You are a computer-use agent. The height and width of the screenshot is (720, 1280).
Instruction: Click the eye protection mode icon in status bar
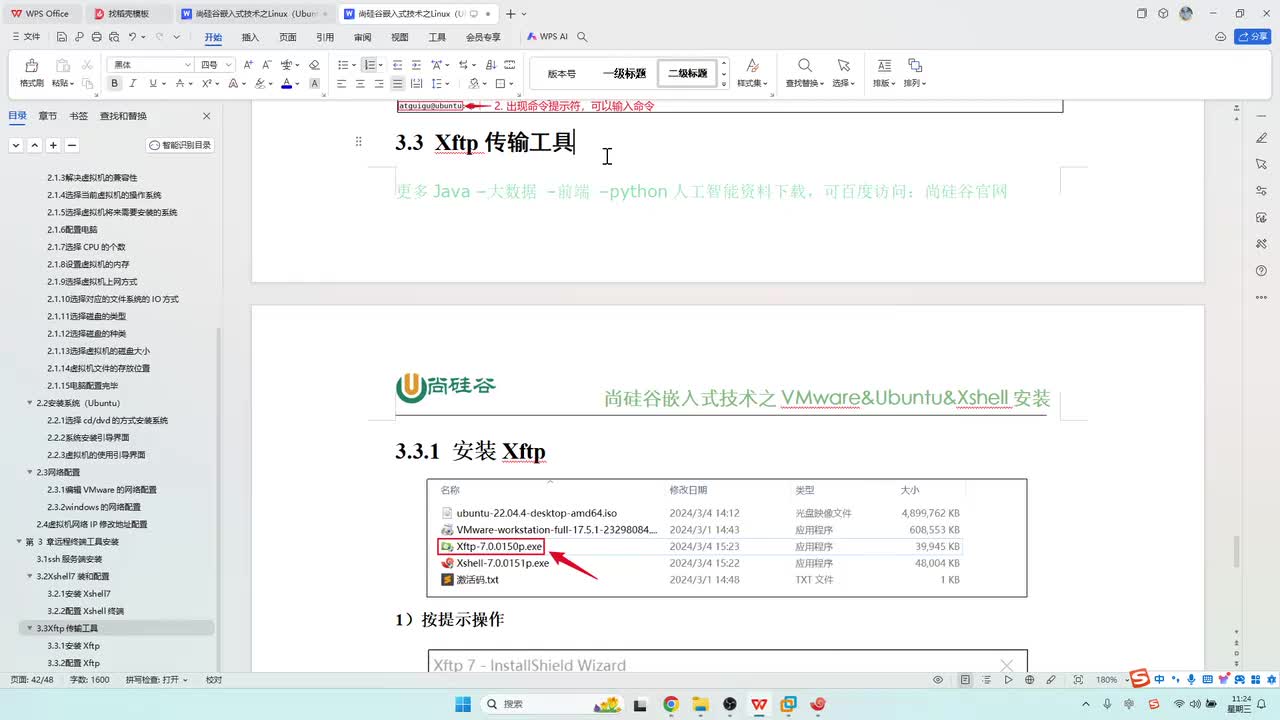click(x=938, y=679)
